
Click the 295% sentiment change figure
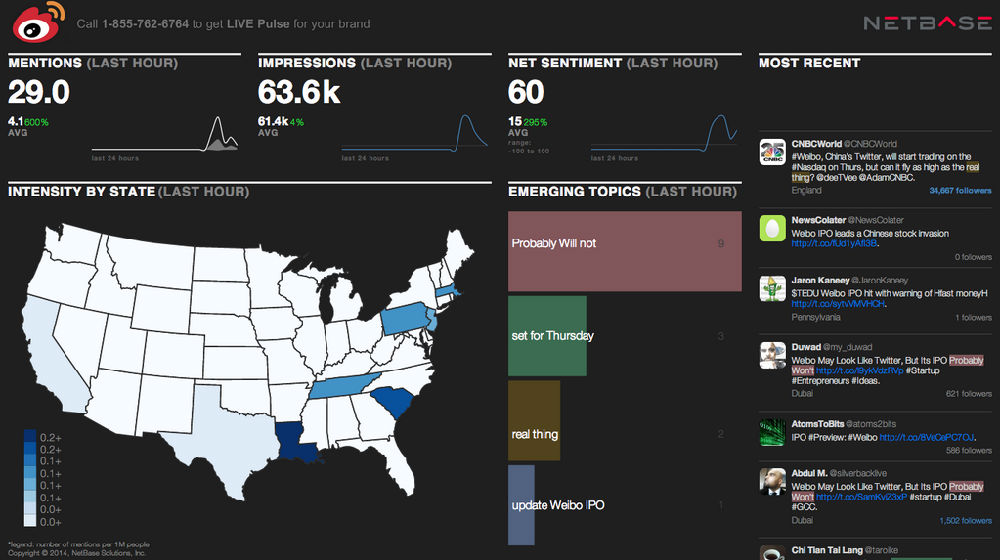pyautogui.click(x=536, y=122)
